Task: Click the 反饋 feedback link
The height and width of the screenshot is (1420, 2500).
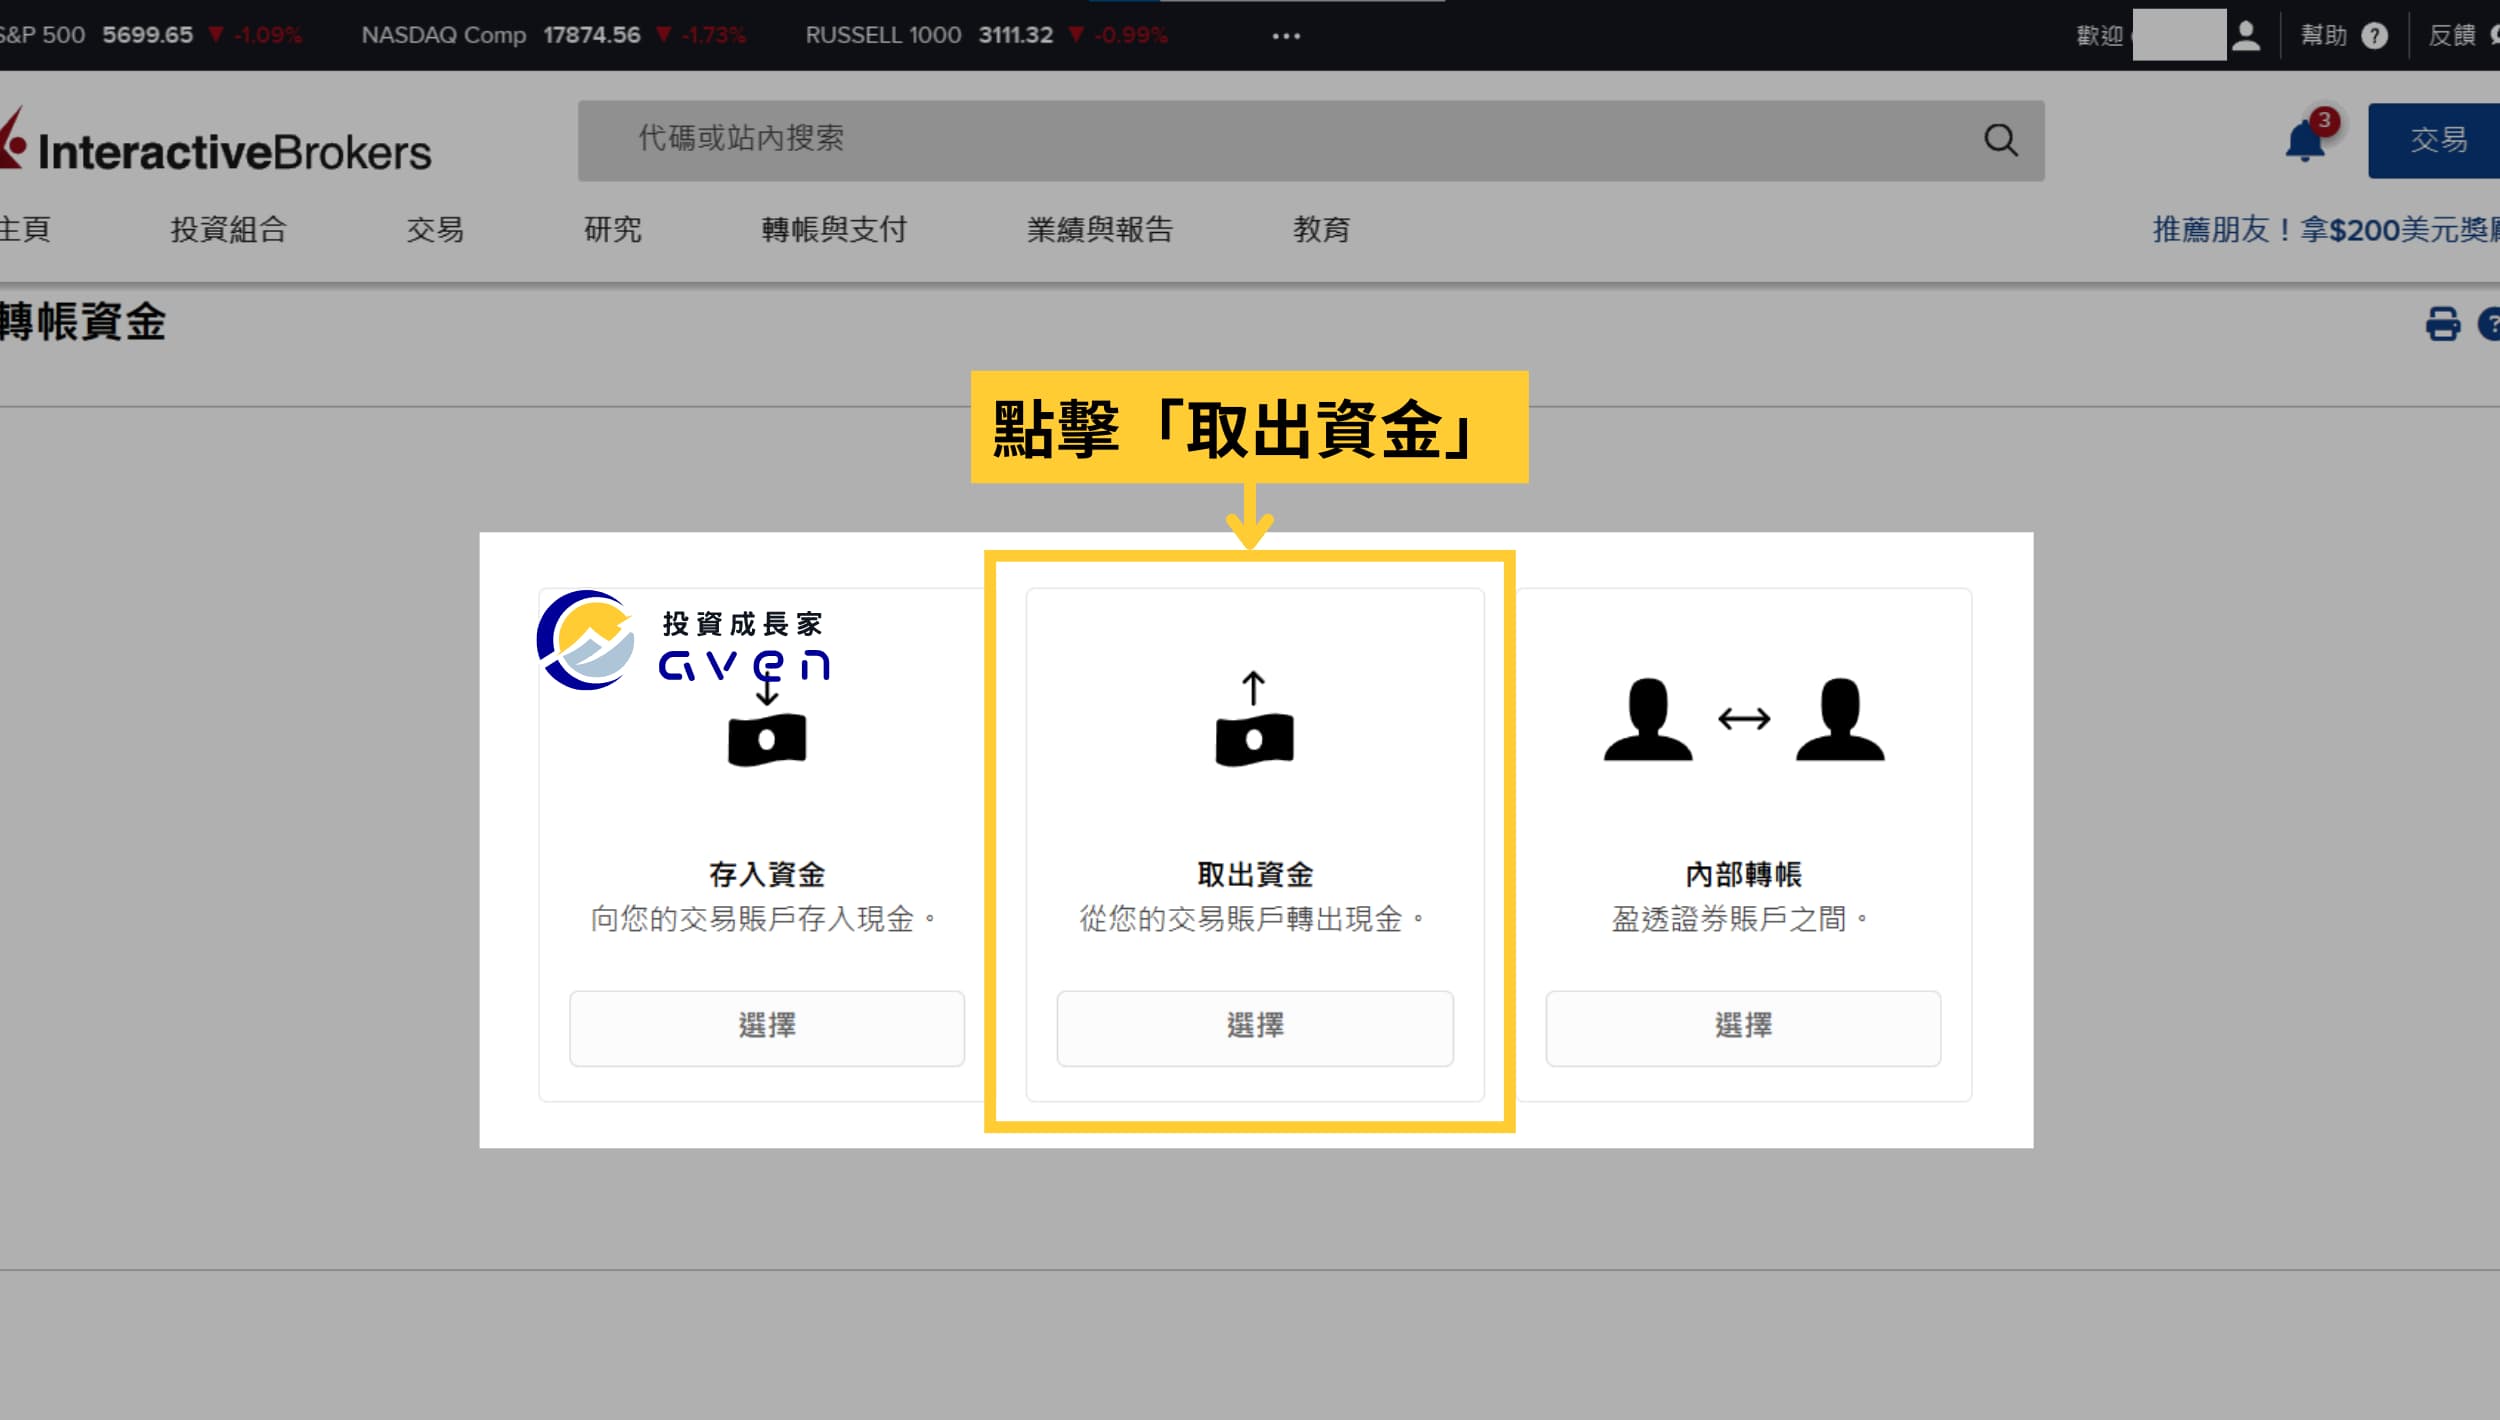Action: [2452, 36]
